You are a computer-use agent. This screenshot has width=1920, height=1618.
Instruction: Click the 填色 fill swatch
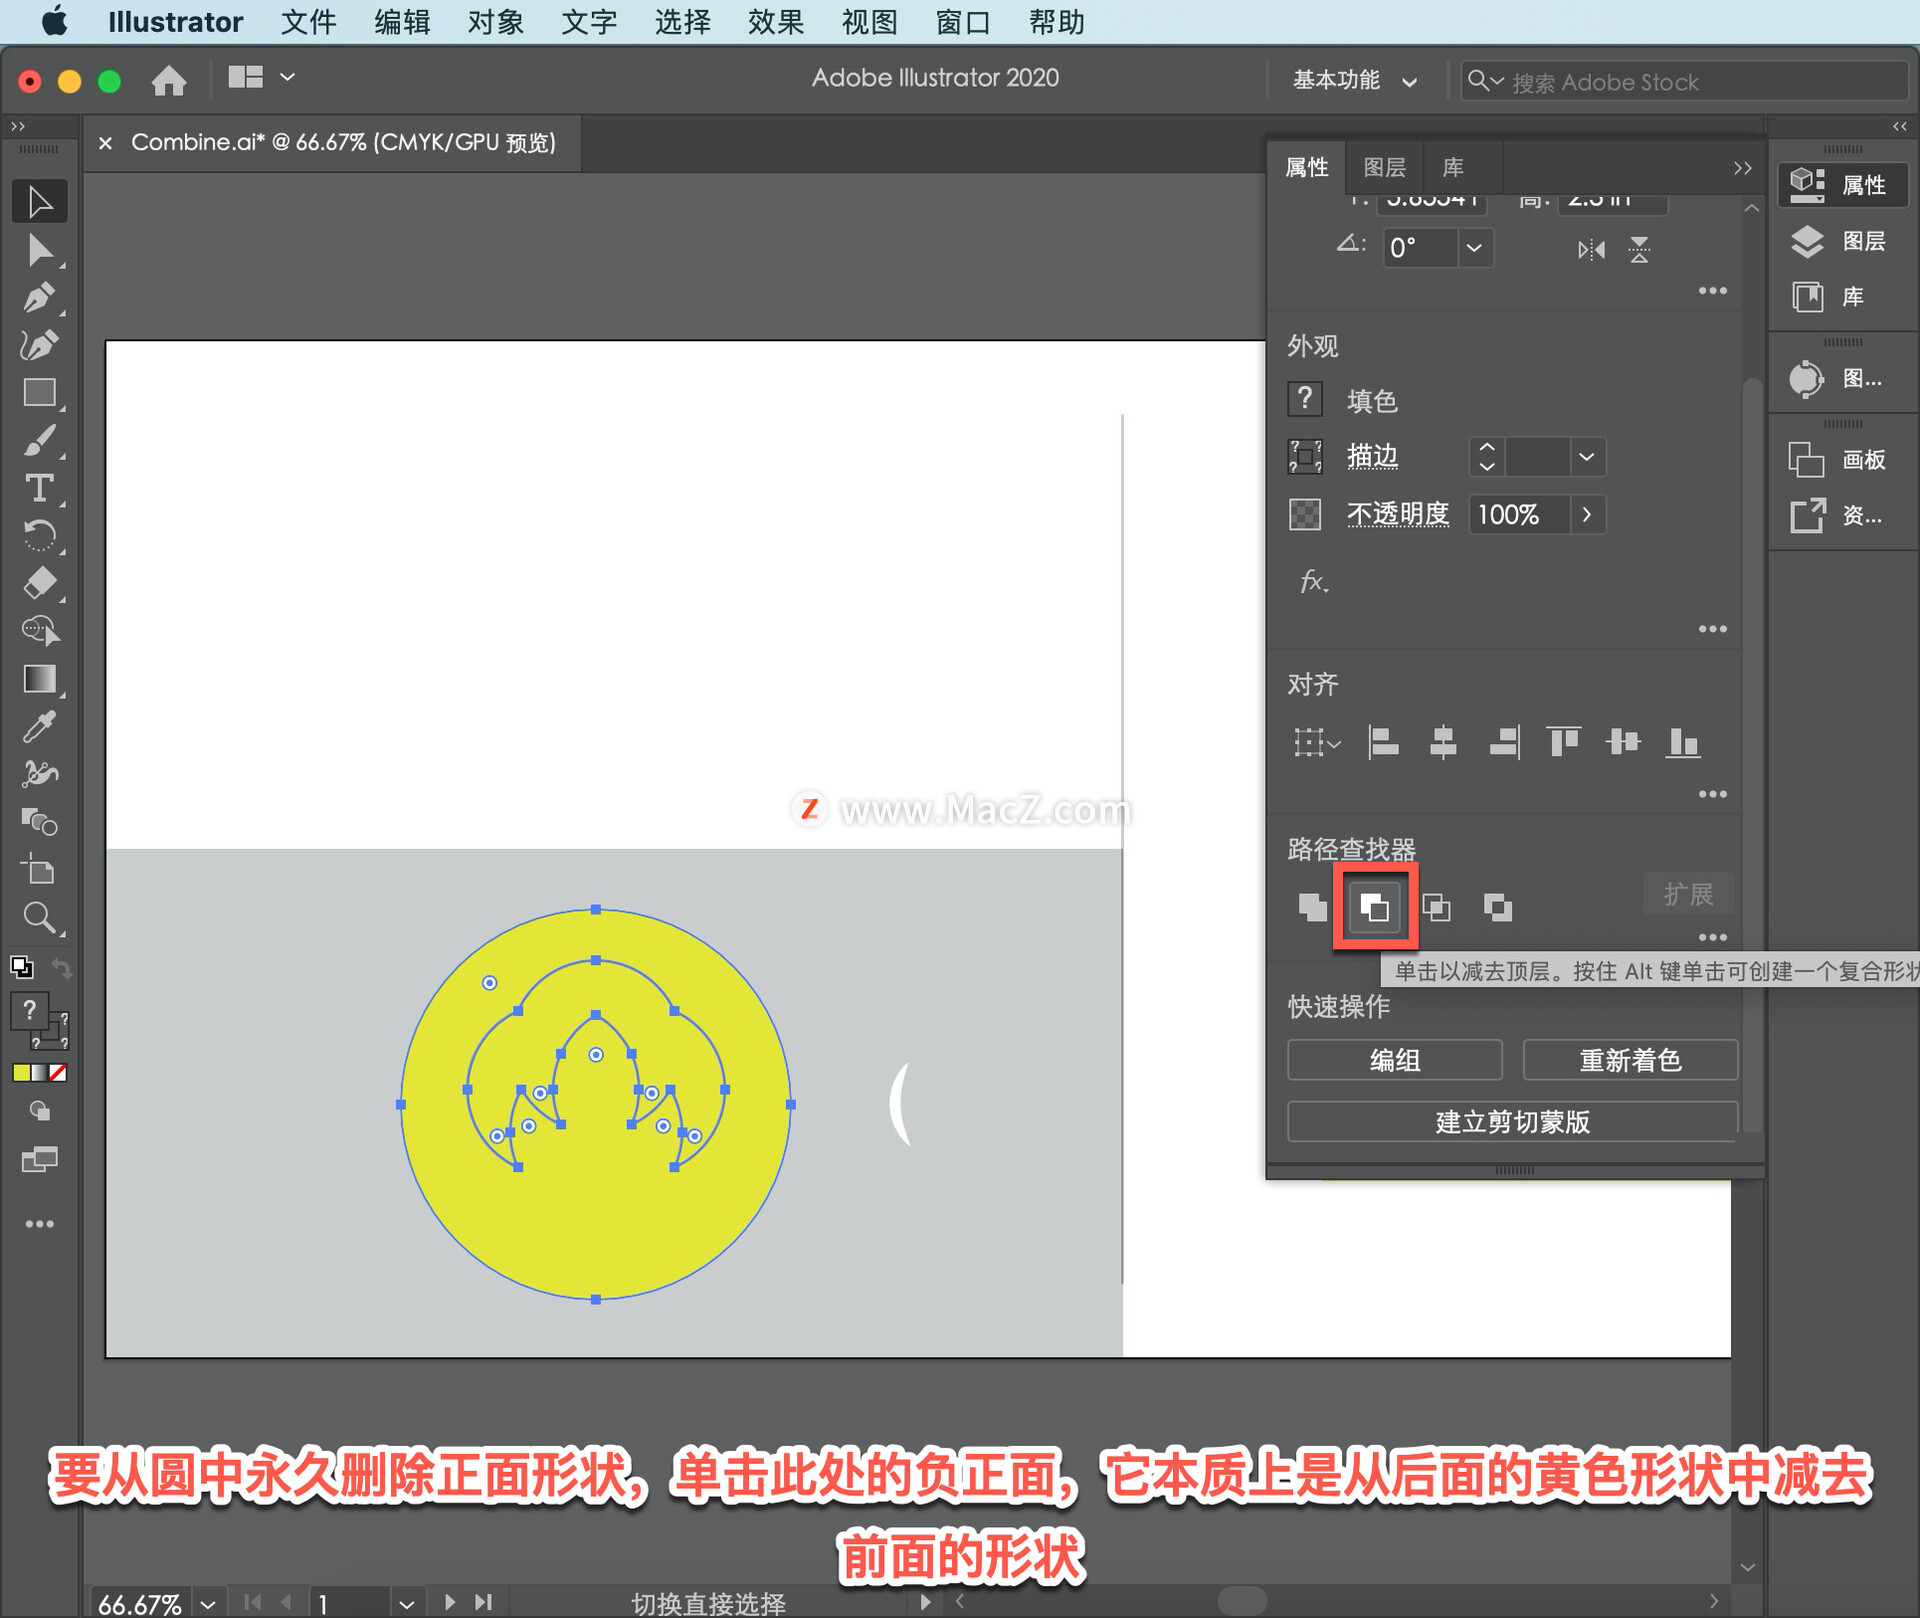1305,400
